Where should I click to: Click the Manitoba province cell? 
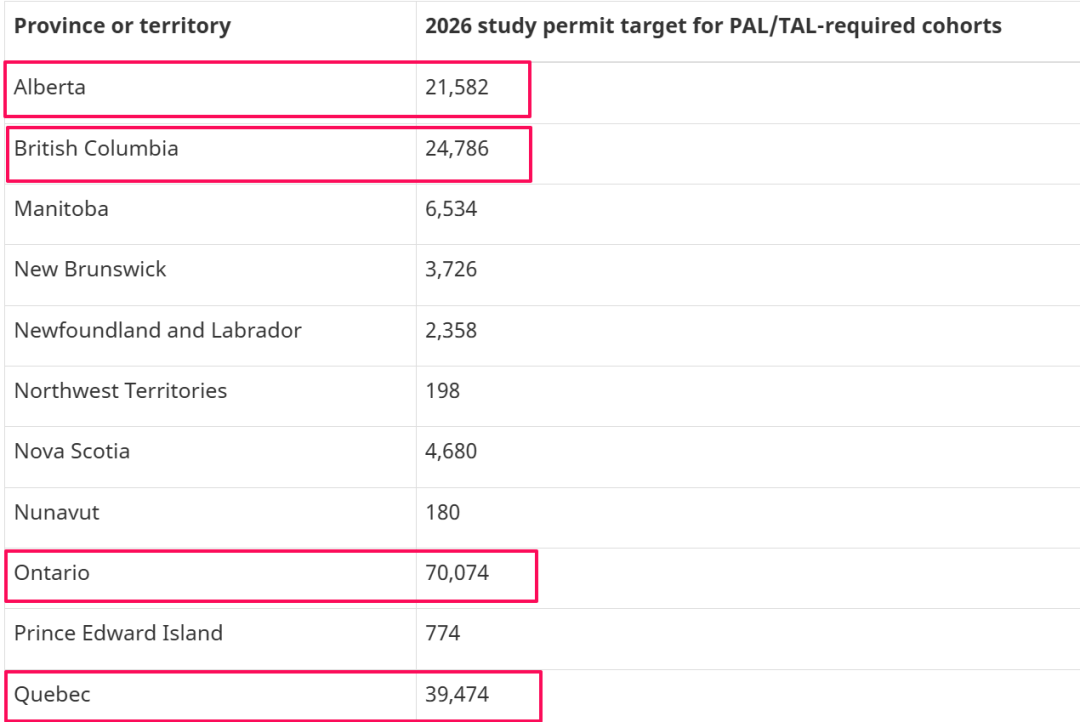pyautogui.click(x=61, y=209)
